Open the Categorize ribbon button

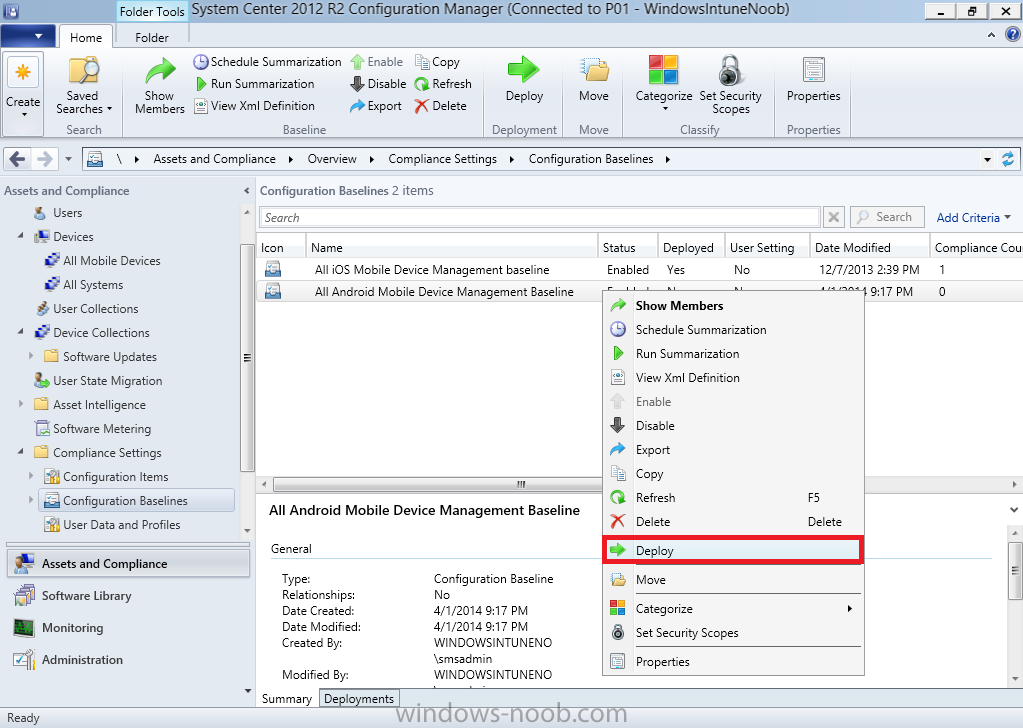664,83
